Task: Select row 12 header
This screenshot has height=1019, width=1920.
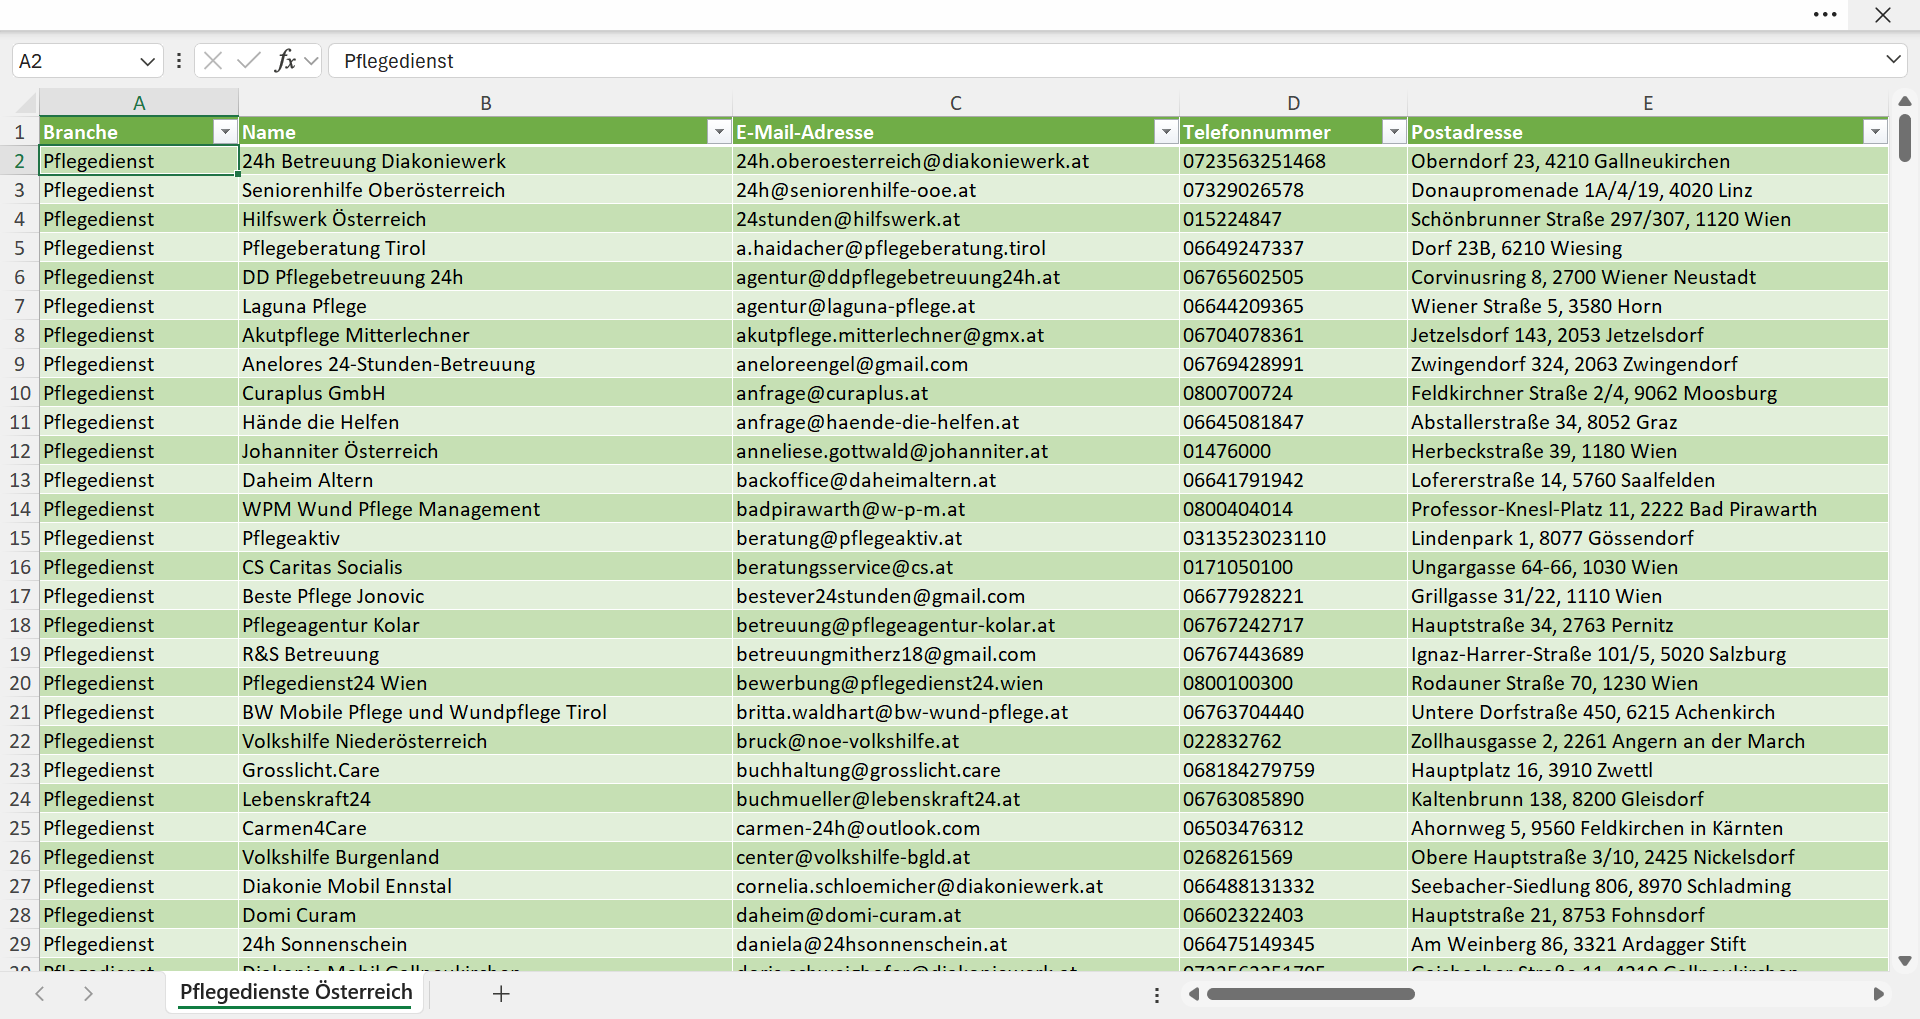Action: pos(20,451)
